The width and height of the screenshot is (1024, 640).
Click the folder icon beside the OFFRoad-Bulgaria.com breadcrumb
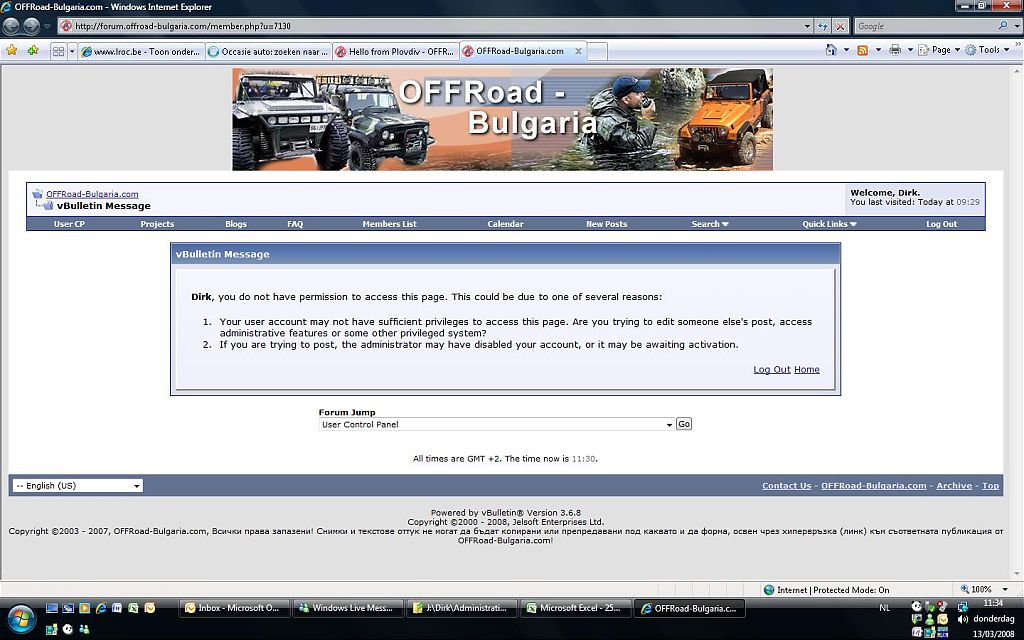pos(38,194)
